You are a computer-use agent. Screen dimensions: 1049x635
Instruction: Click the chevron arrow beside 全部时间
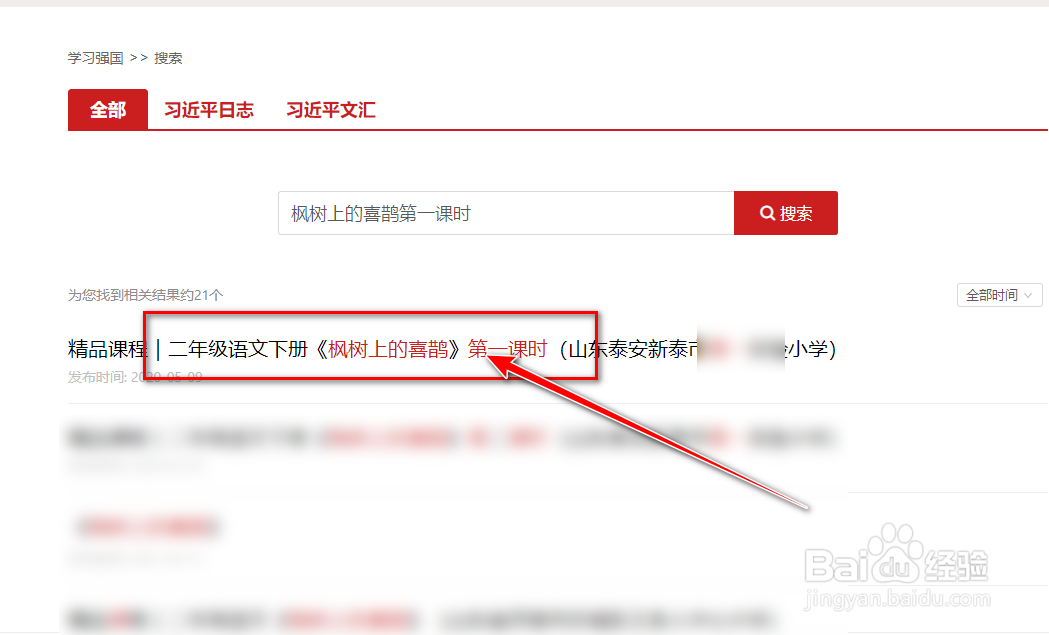click(x=1028, y=295)
